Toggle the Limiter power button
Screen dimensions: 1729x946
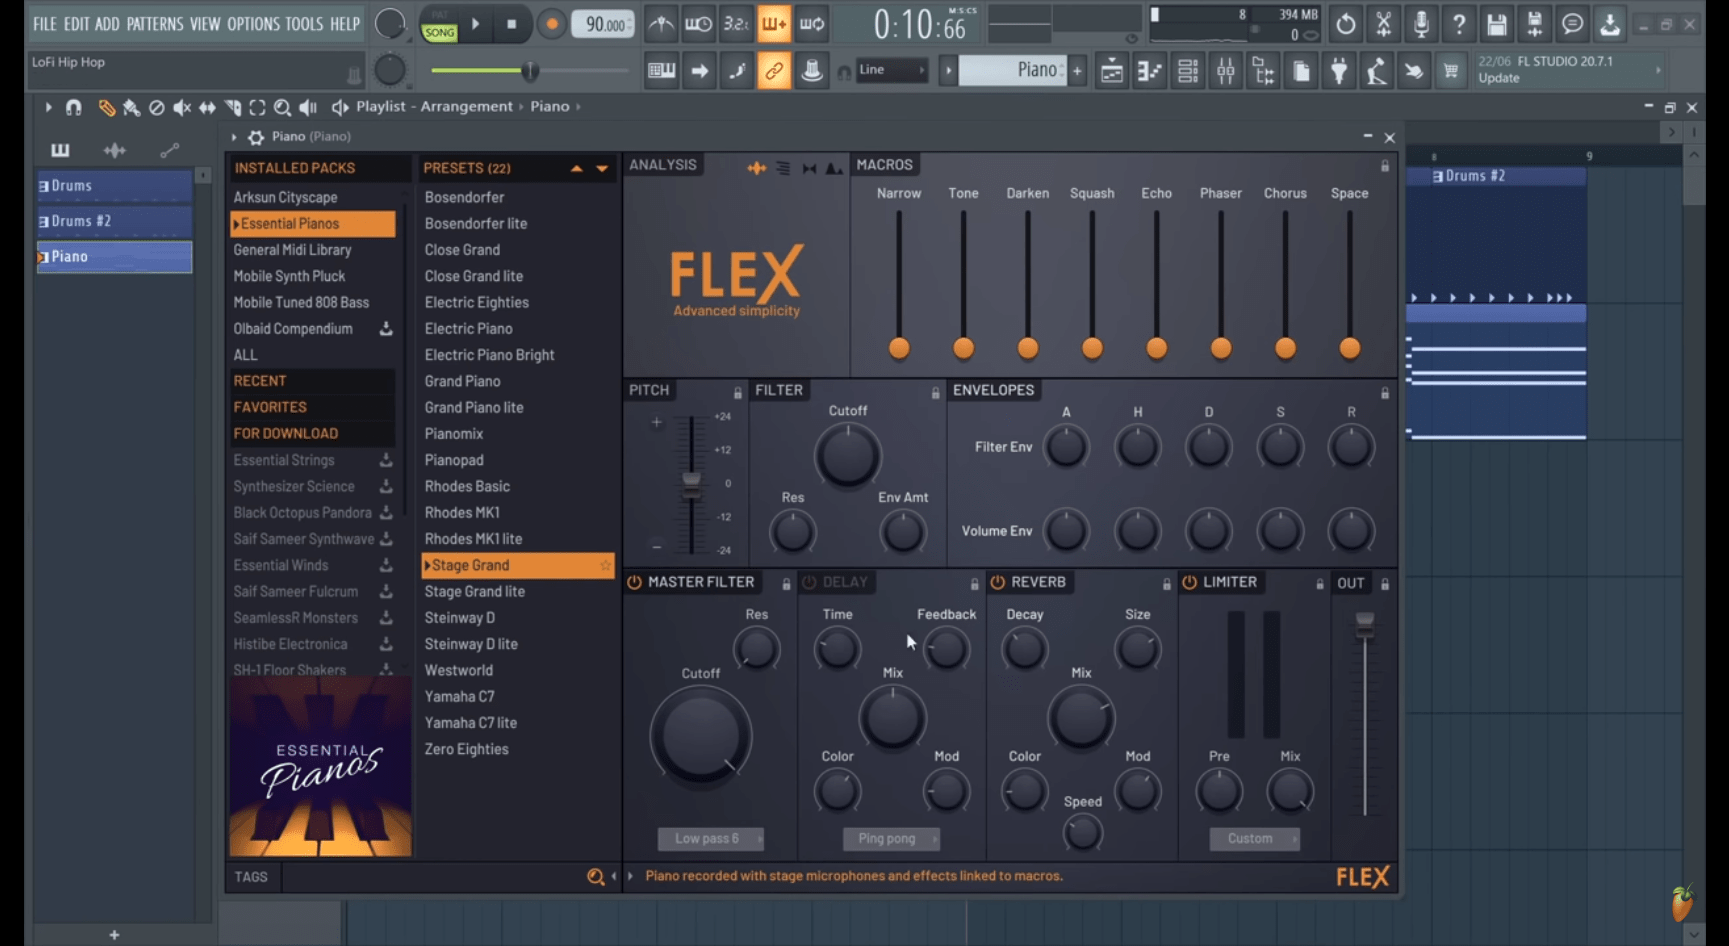point(1189,582)
